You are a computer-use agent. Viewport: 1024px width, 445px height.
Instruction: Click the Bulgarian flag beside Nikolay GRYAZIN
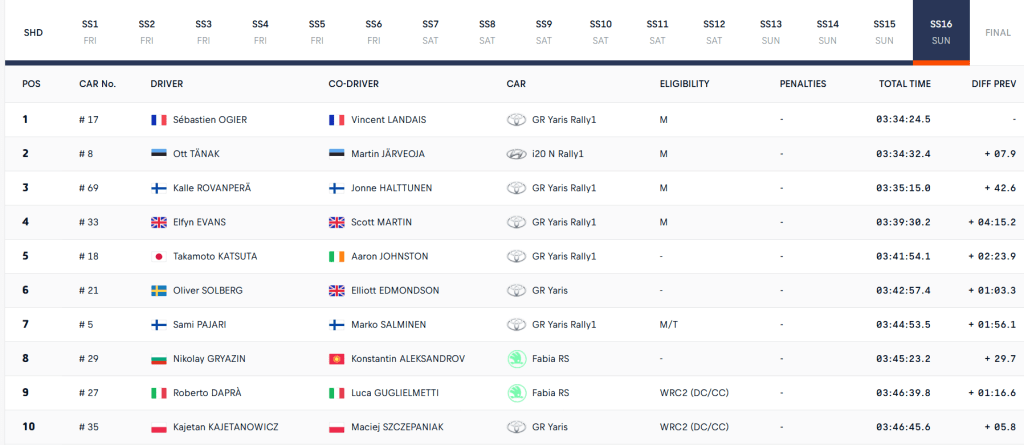coord(158,358)
